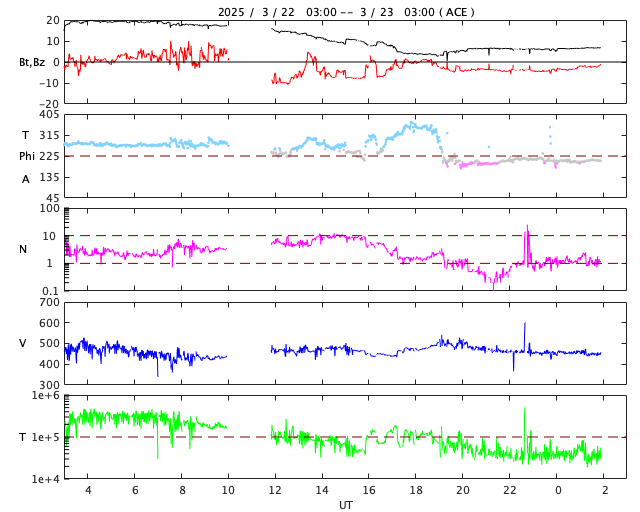
Task: Click the '315' tick label on Phi panel
Action: 49,135
